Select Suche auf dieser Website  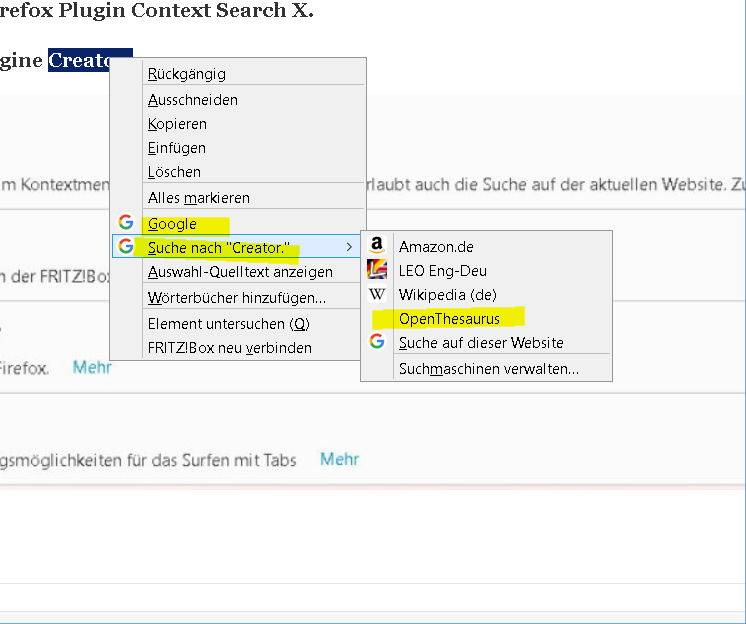pos(486,342)
